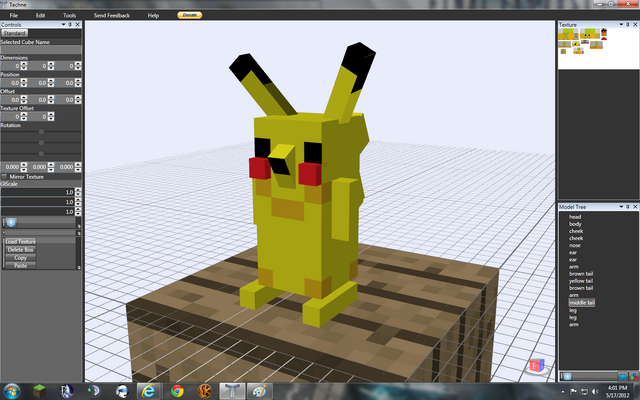Click the red orientation cube in viewport corner
640x400 pixels.
tap(537, 365)
